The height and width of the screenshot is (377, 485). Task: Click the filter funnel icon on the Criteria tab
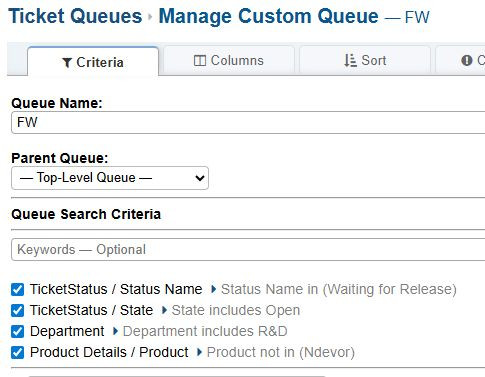pyautogui.click(x=67, y=62)
